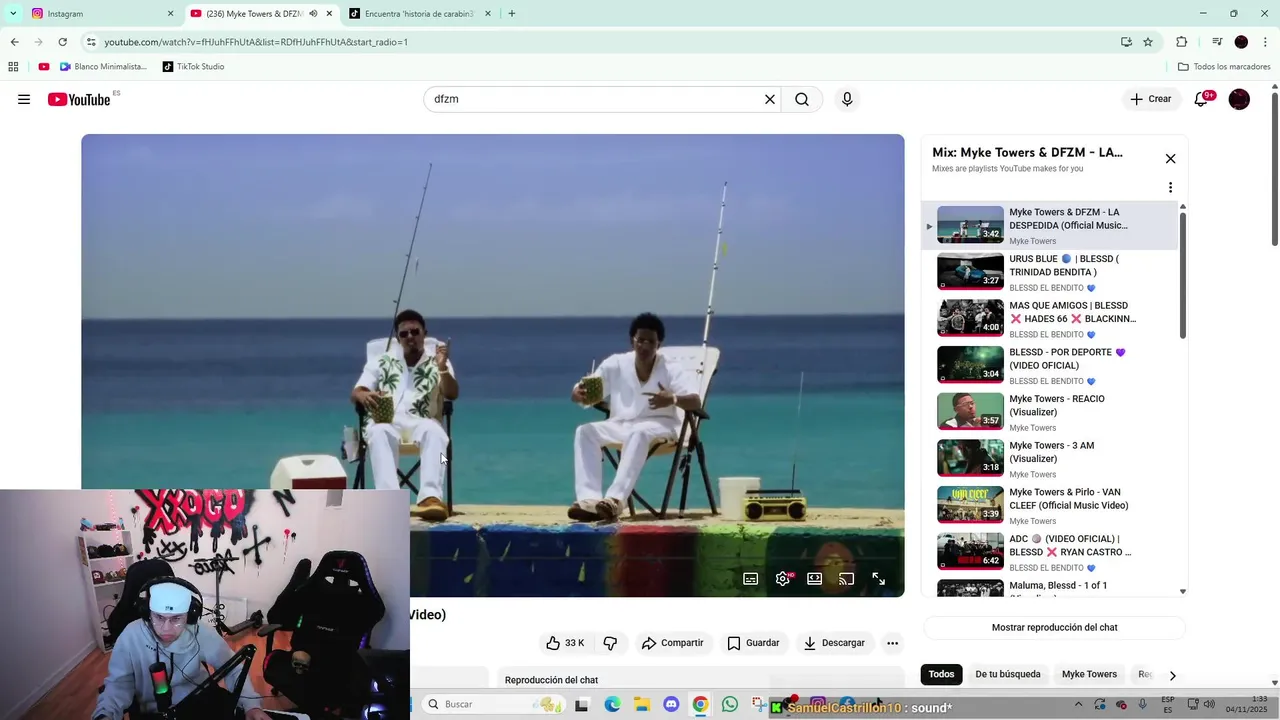The height and width of the screenshot is (720, 1280).
Task: Open the TikTok Studio bookmark
Action: [x=192, y=67]
